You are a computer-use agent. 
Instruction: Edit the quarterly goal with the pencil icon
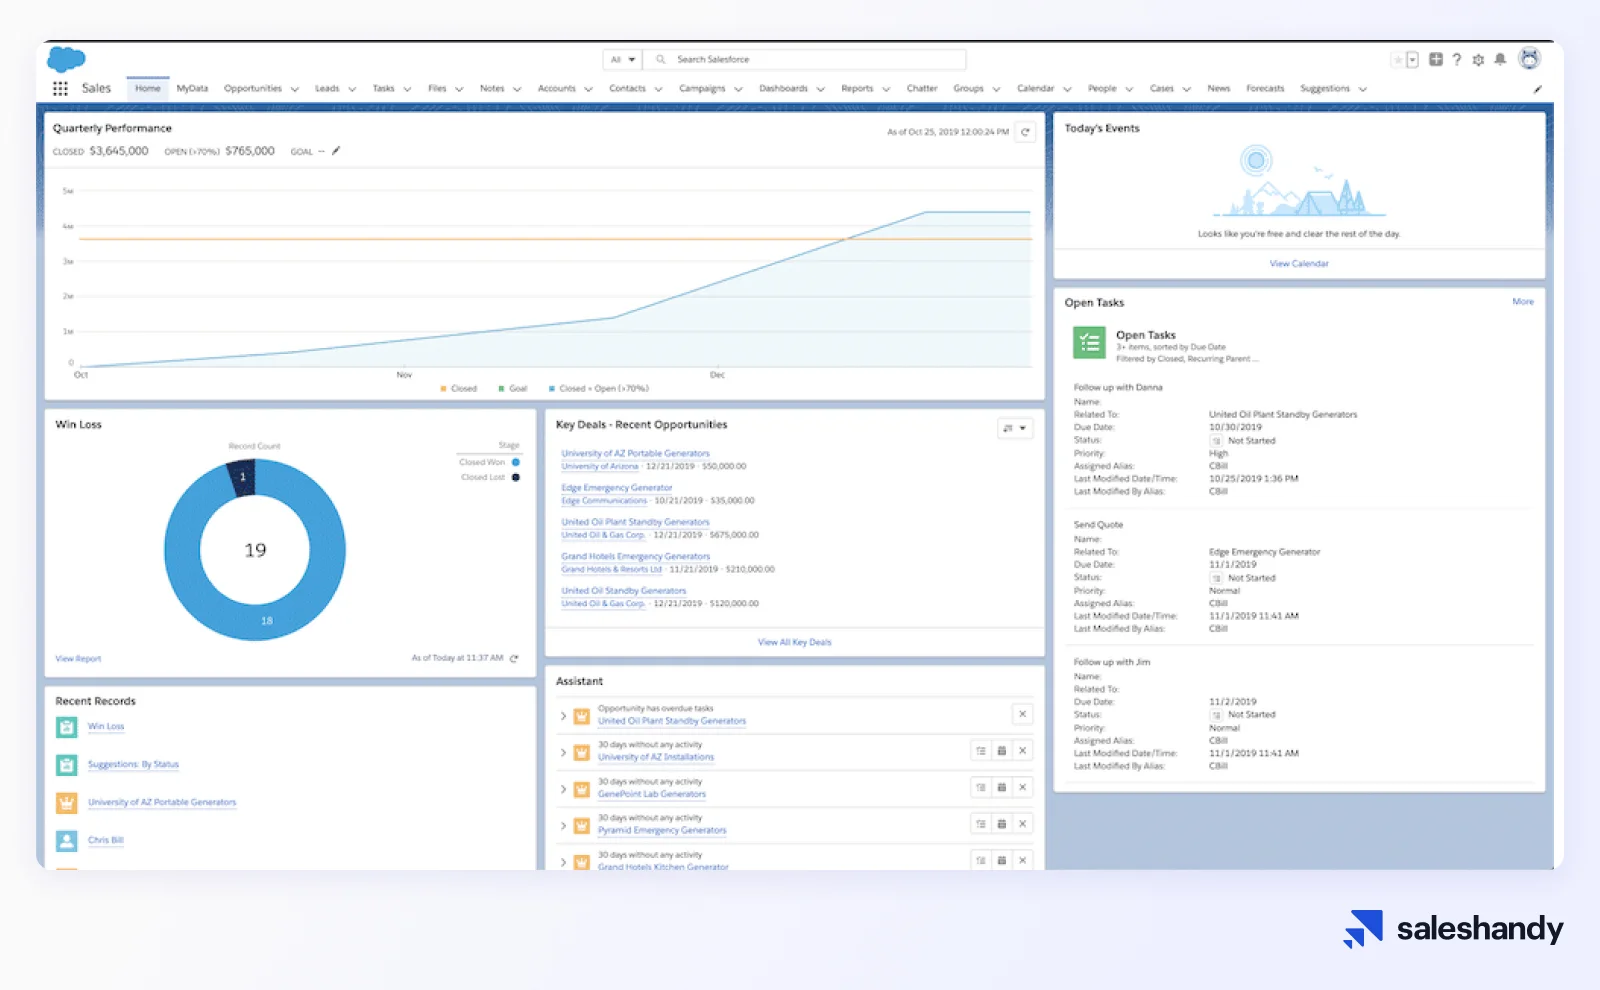[336, 151]
